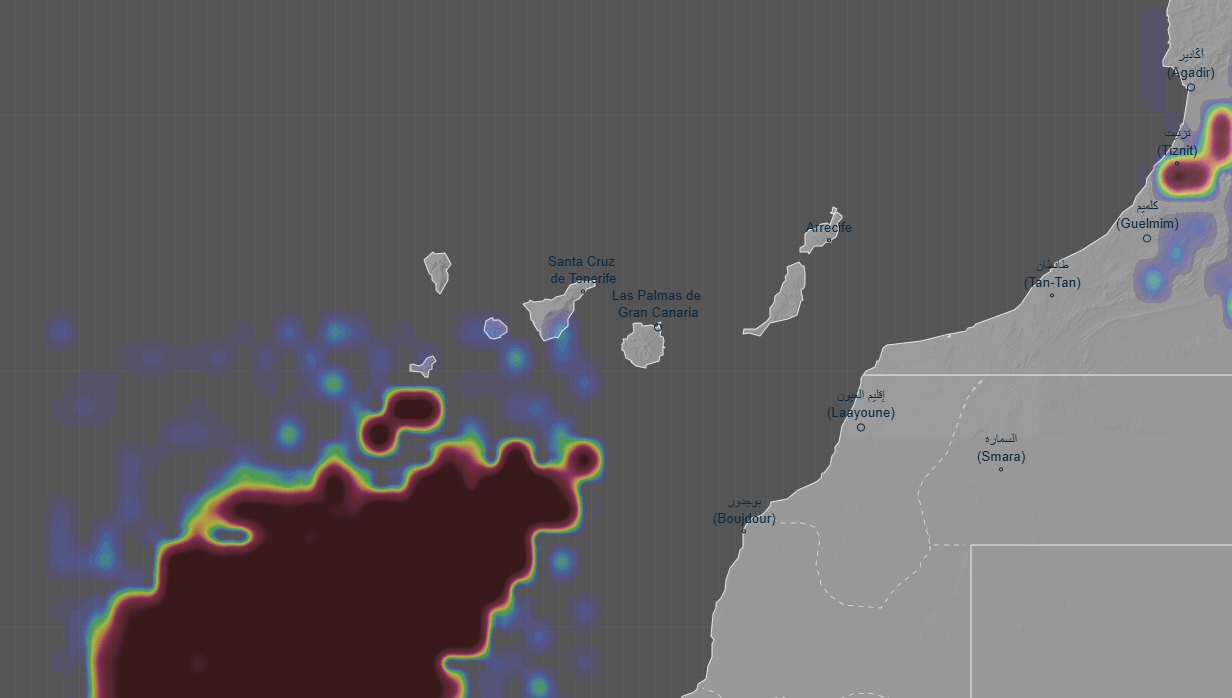Select the Agadir city marker circle

point(1190,87)
